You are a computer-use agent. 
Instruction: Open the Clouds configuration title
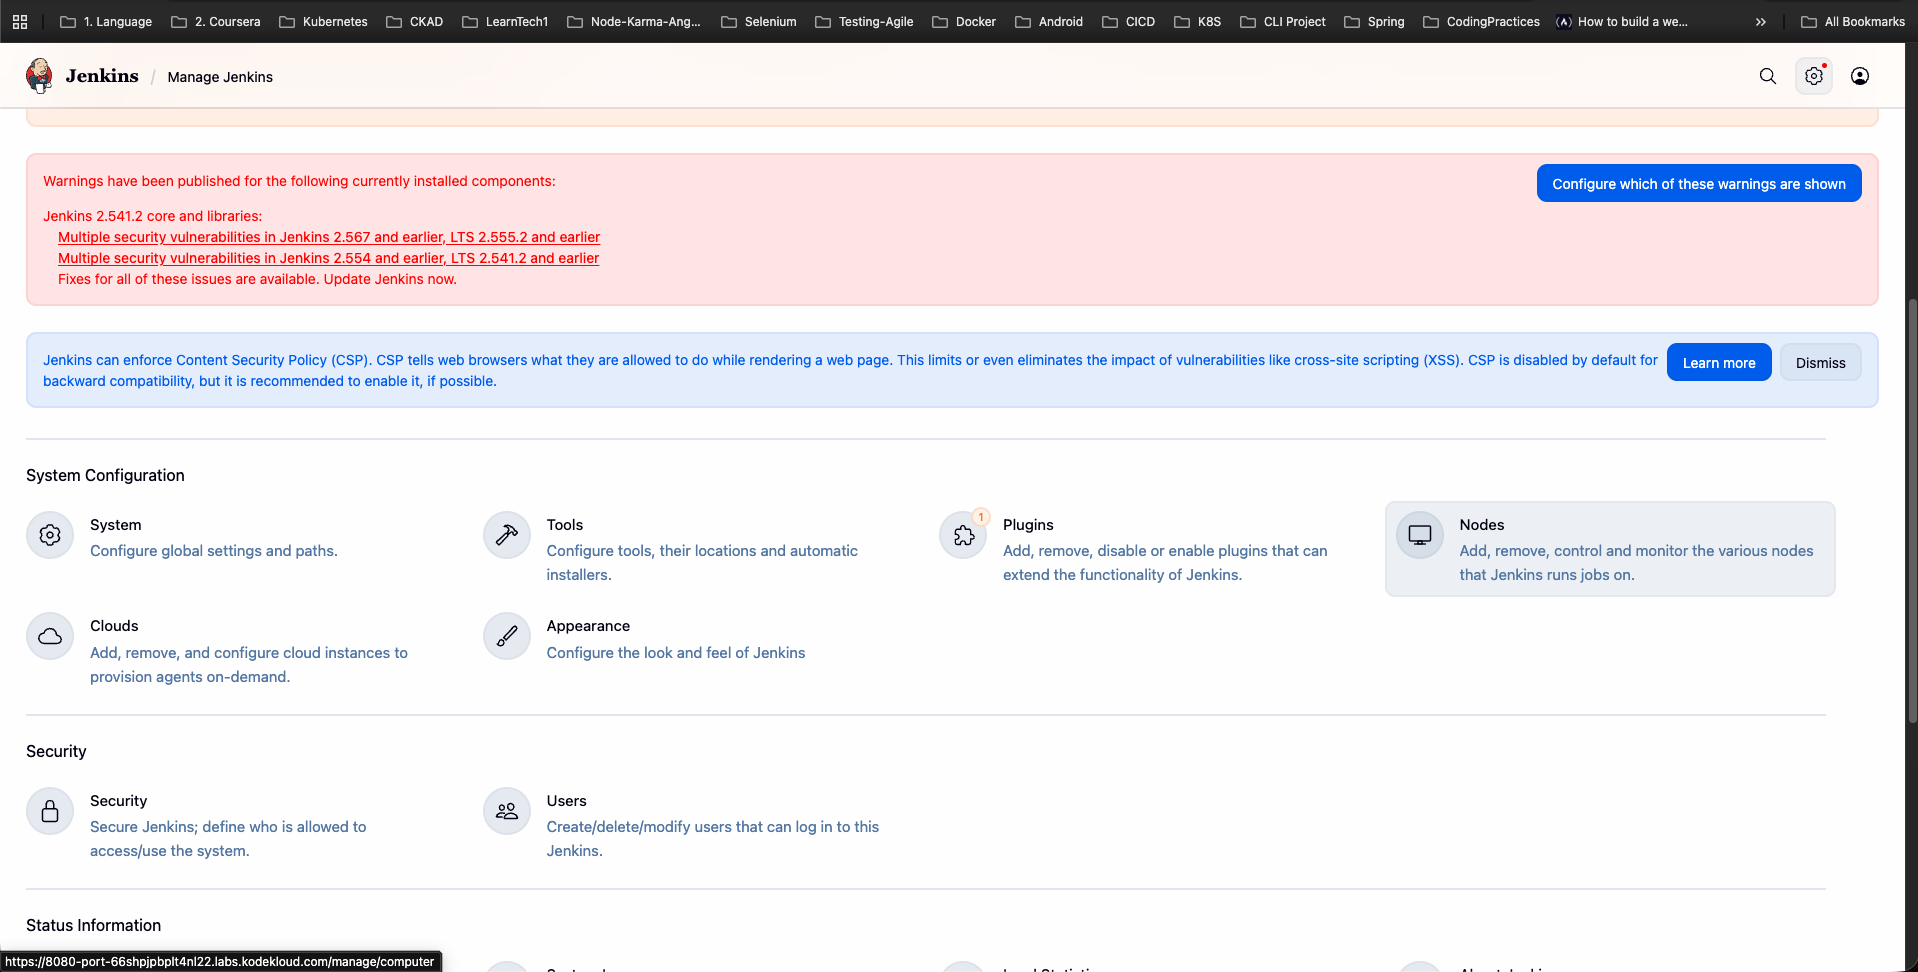pos(114,626)
